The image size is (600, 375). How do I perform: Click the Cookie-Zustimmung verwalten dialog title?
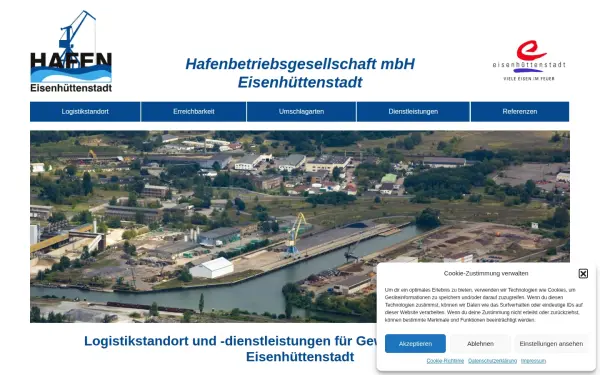click(x=486, y=273)
